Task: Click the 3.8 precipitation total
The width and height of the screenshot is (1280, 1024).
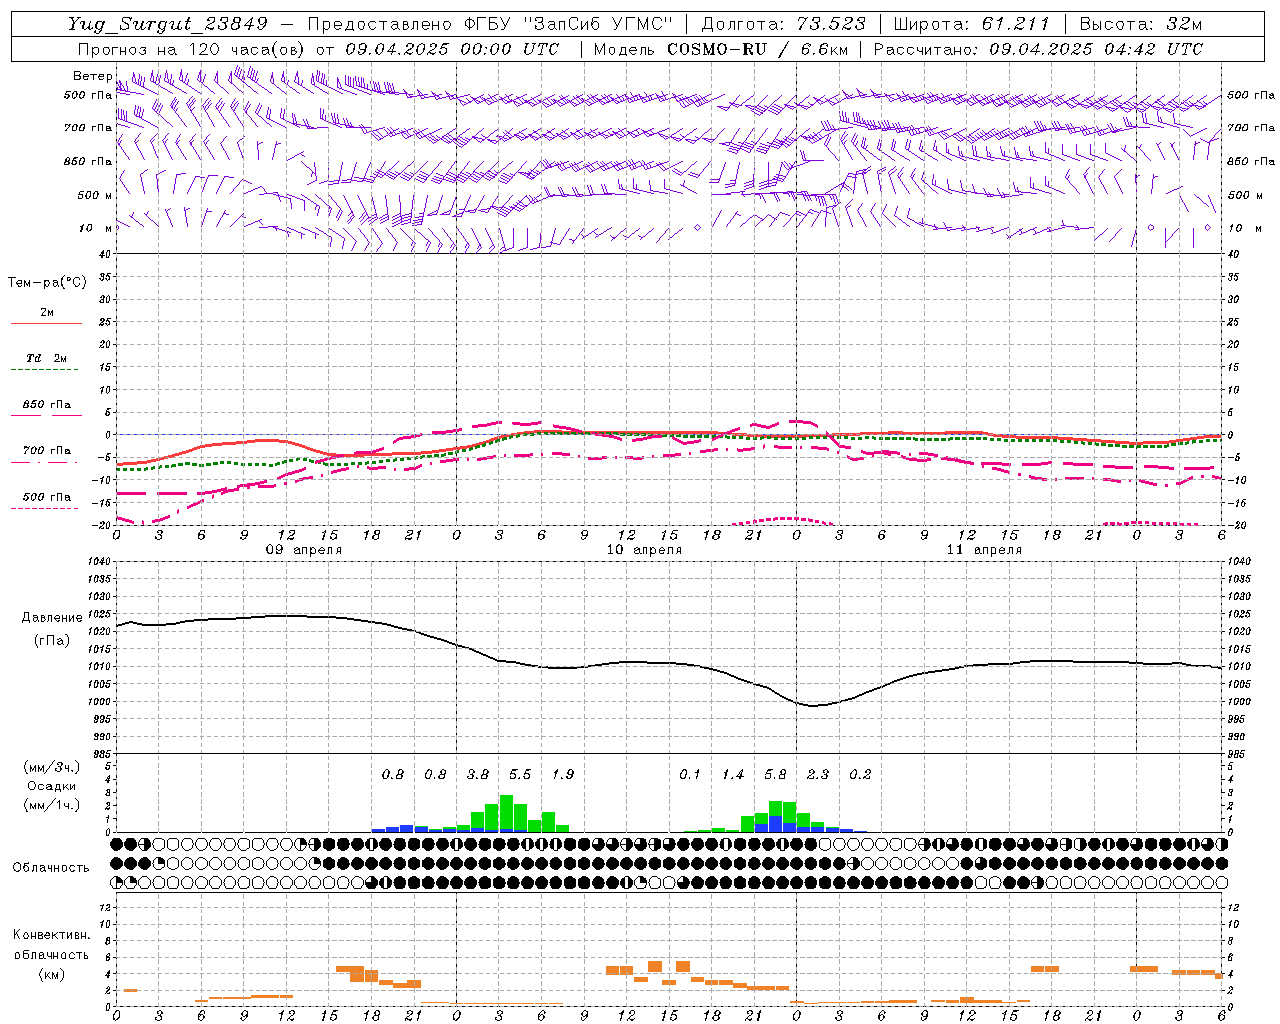Action: point(478,774)
